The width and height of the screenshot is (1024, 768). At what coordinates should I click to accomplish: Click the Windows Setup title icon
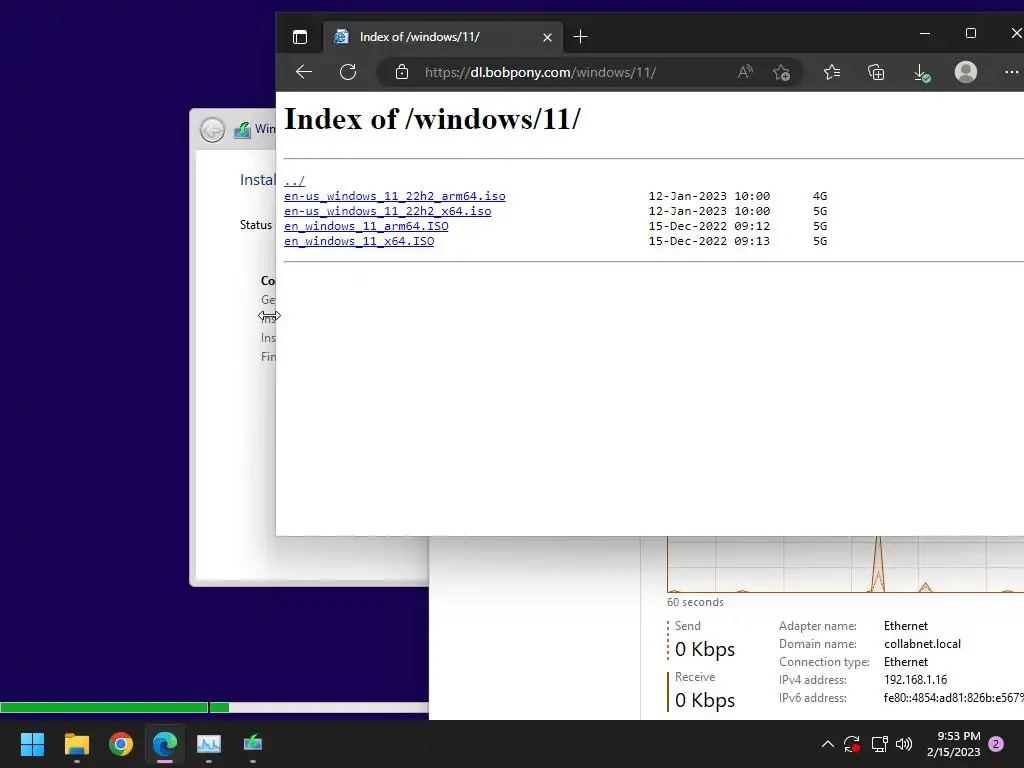point(242,130)
